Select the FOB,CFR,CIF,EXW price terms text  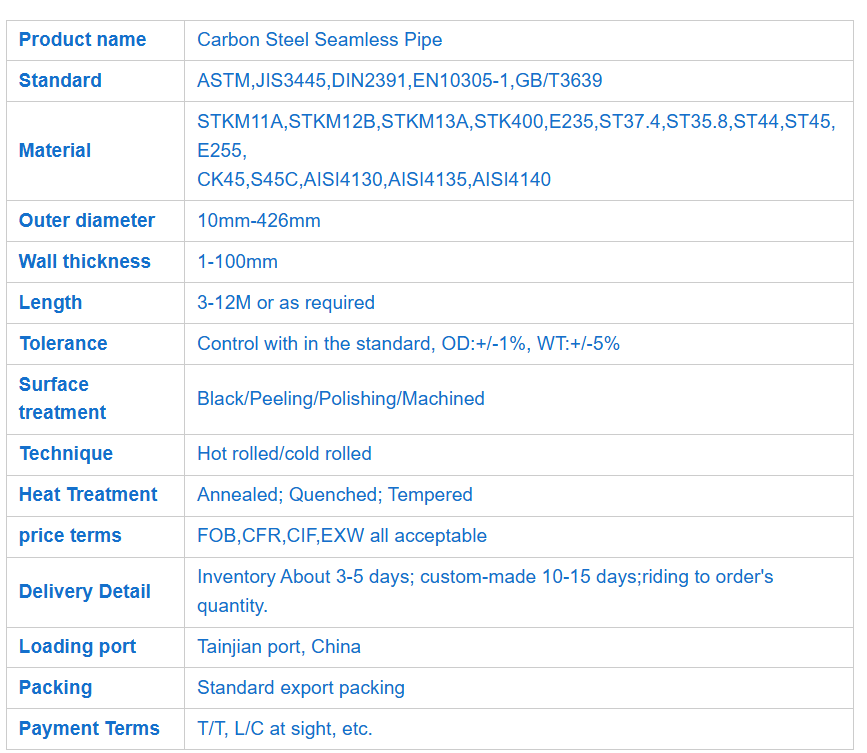click(341, 536)
